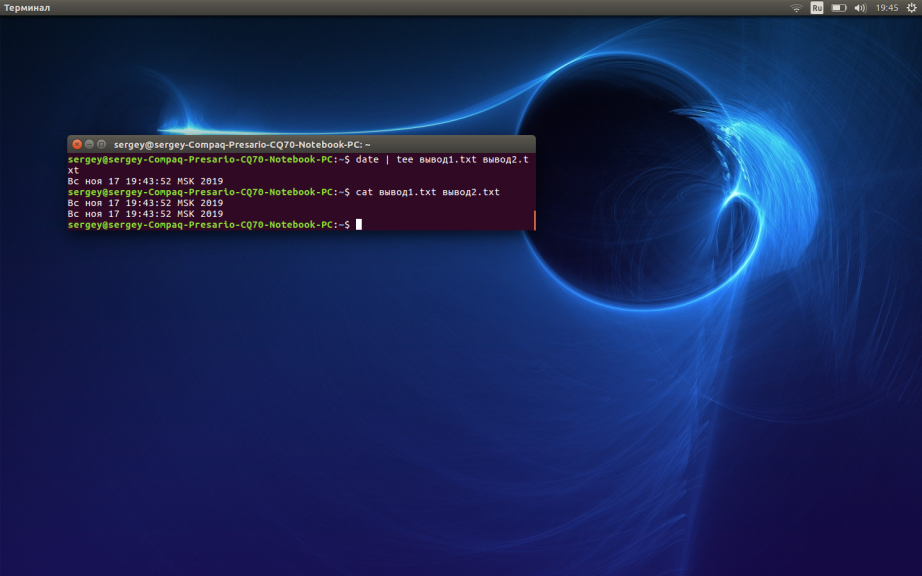Click the Терминал label in top panel
This screenshot has width=922, height=576.
(26, 8)
